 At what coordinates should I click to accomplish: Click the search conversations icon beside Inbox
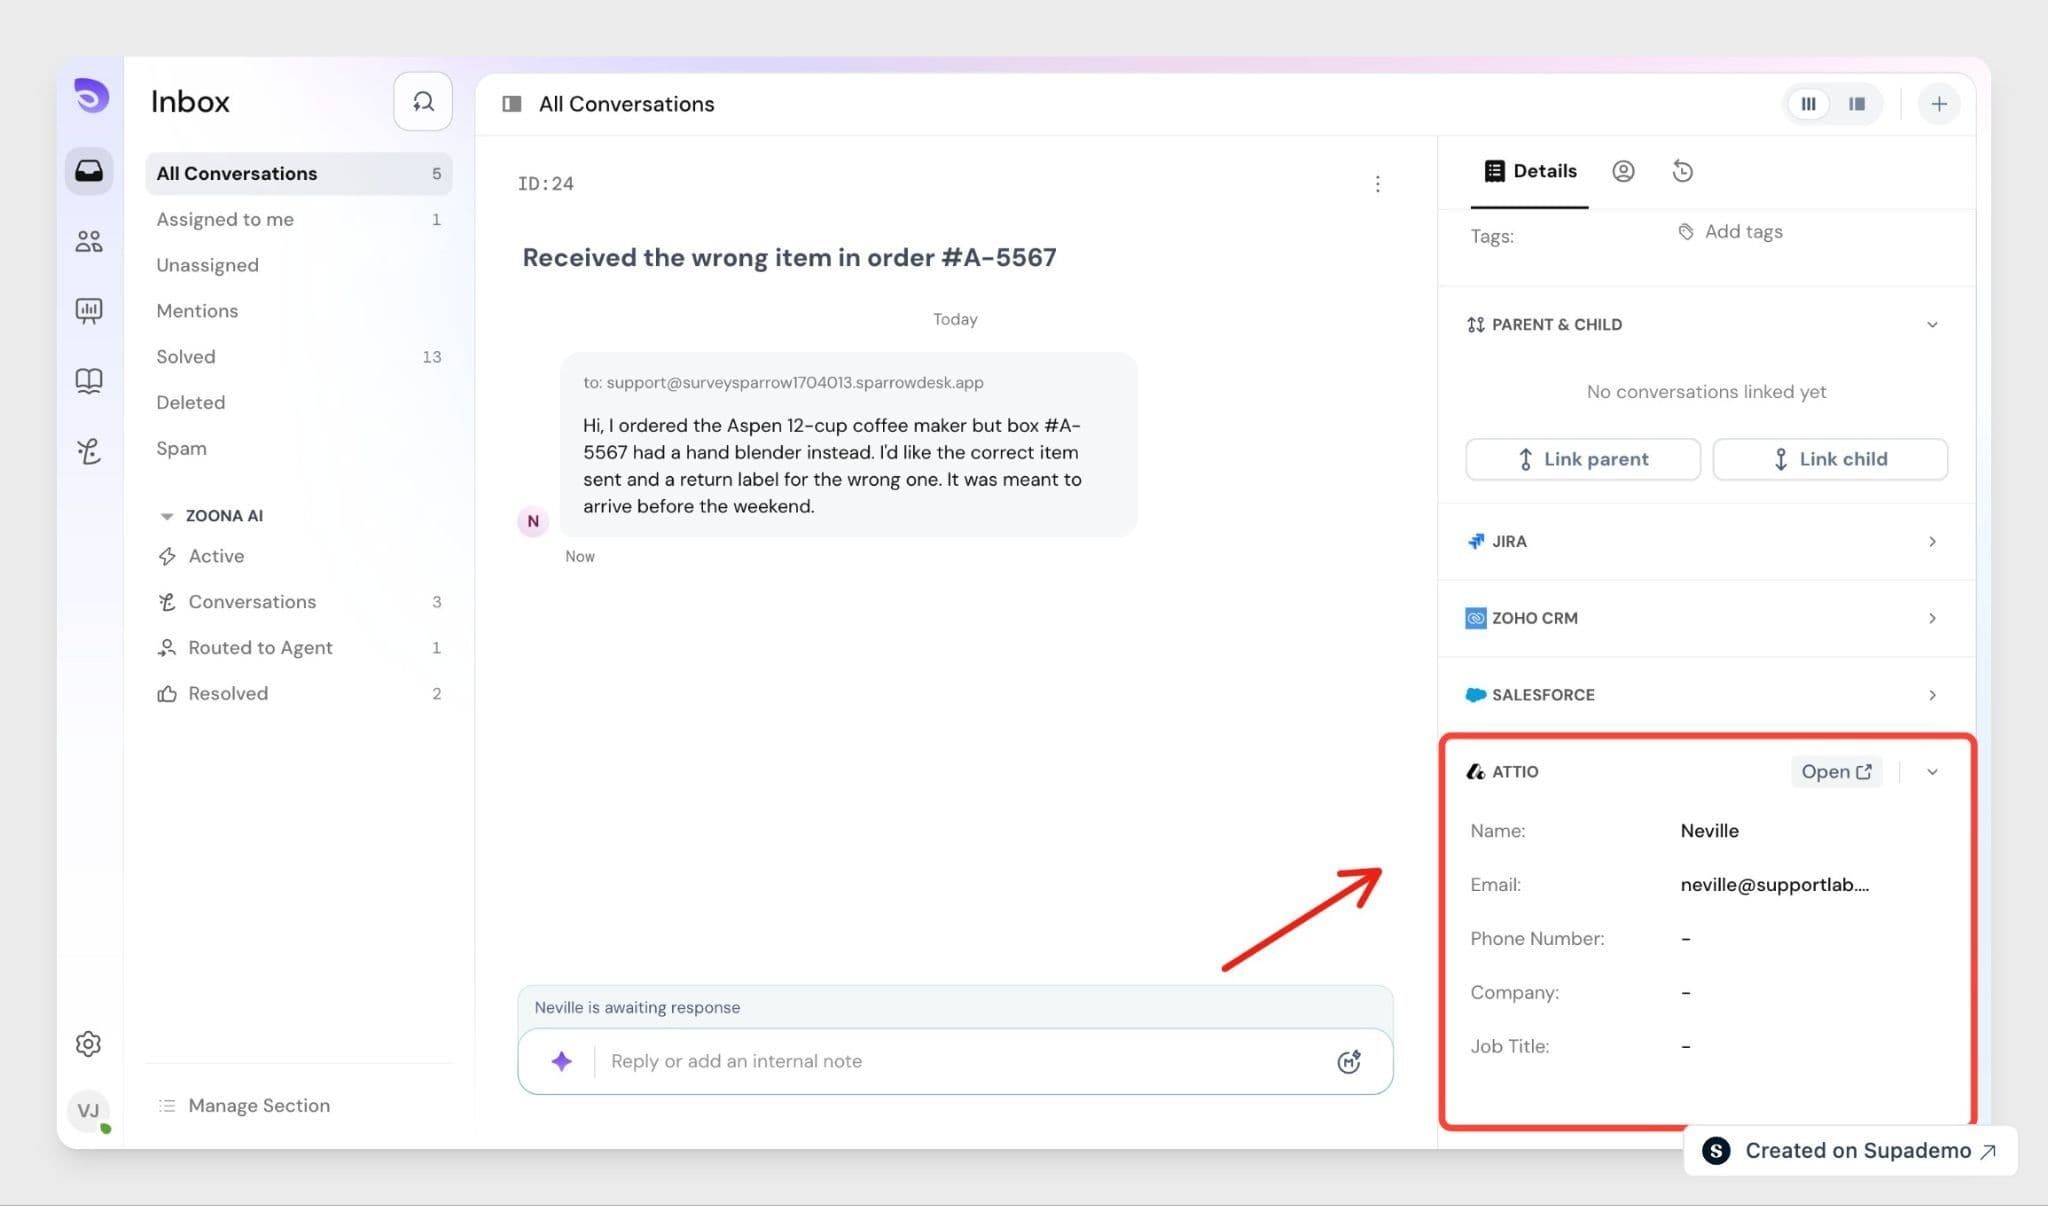(x=423, y=101)
